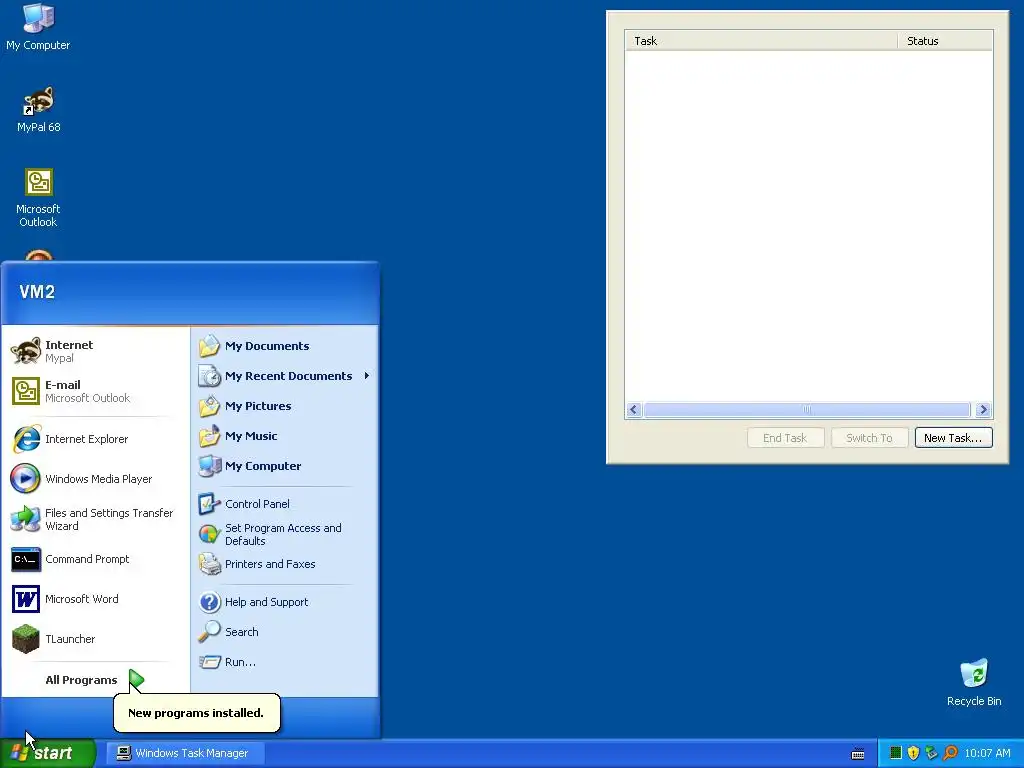Open My Music in Start menu
The height and width of the screenshot is (768, 1024).
click(284, 436)
